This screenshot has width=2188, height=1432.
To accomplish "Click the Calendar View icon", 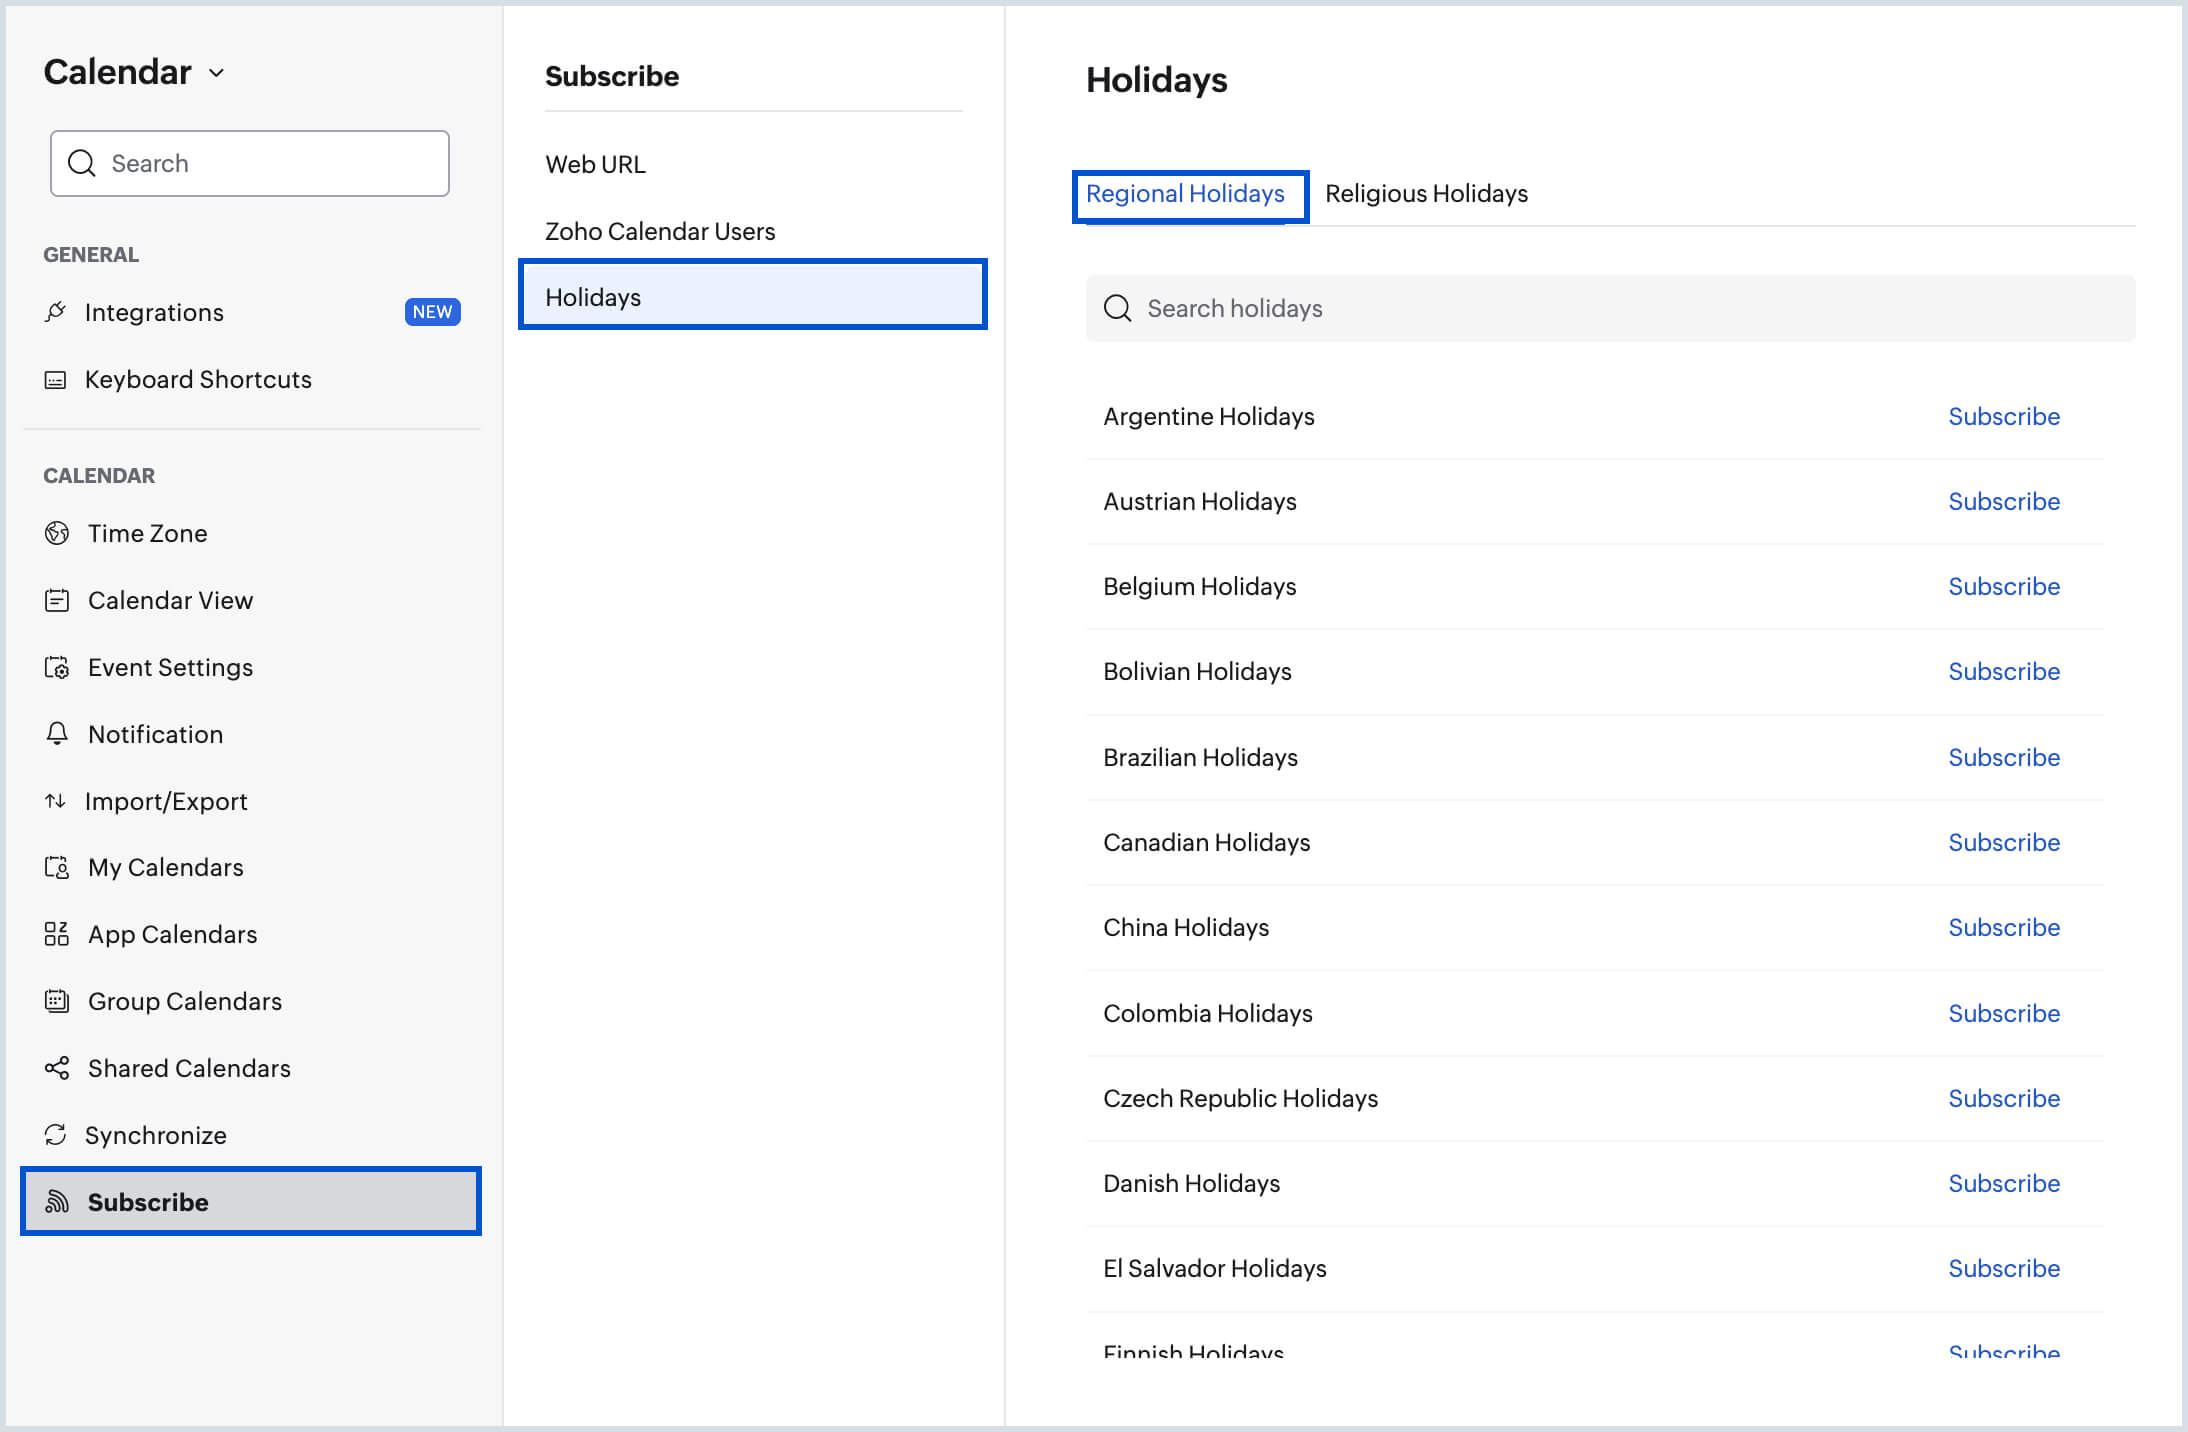I will 57,600.
